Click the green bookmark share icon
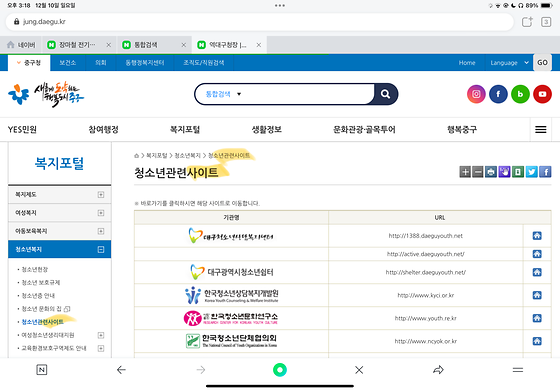 point(518,172)
